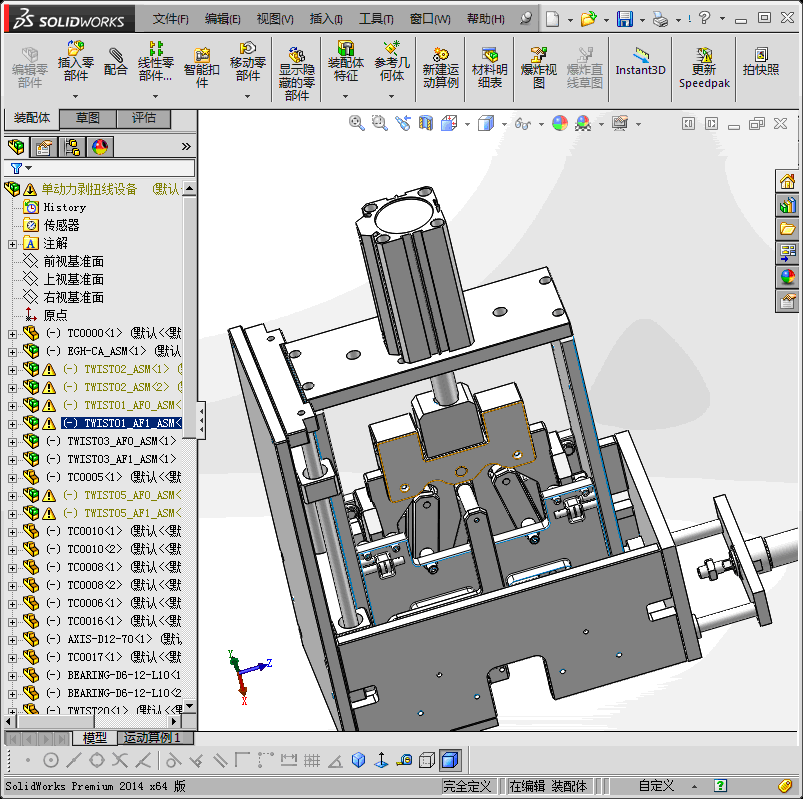Expand TC0005<1> tree node
803x799 pixels.
pos(12,478)
